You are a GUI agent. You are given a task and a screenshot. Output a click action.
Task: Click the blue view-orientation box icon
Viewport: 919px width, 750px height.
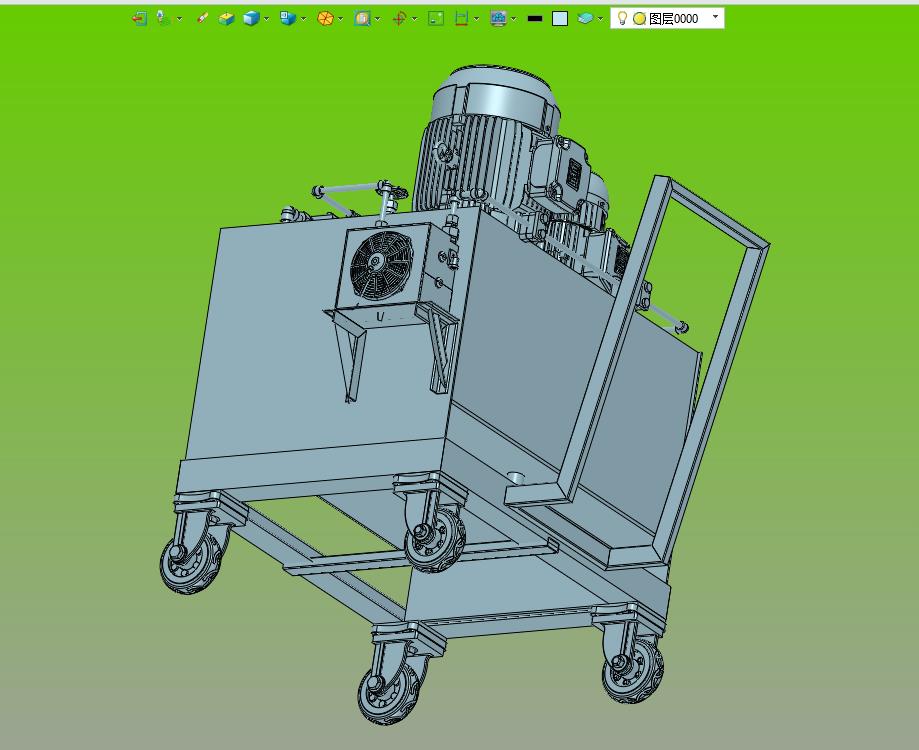click(x=288, y=19)
